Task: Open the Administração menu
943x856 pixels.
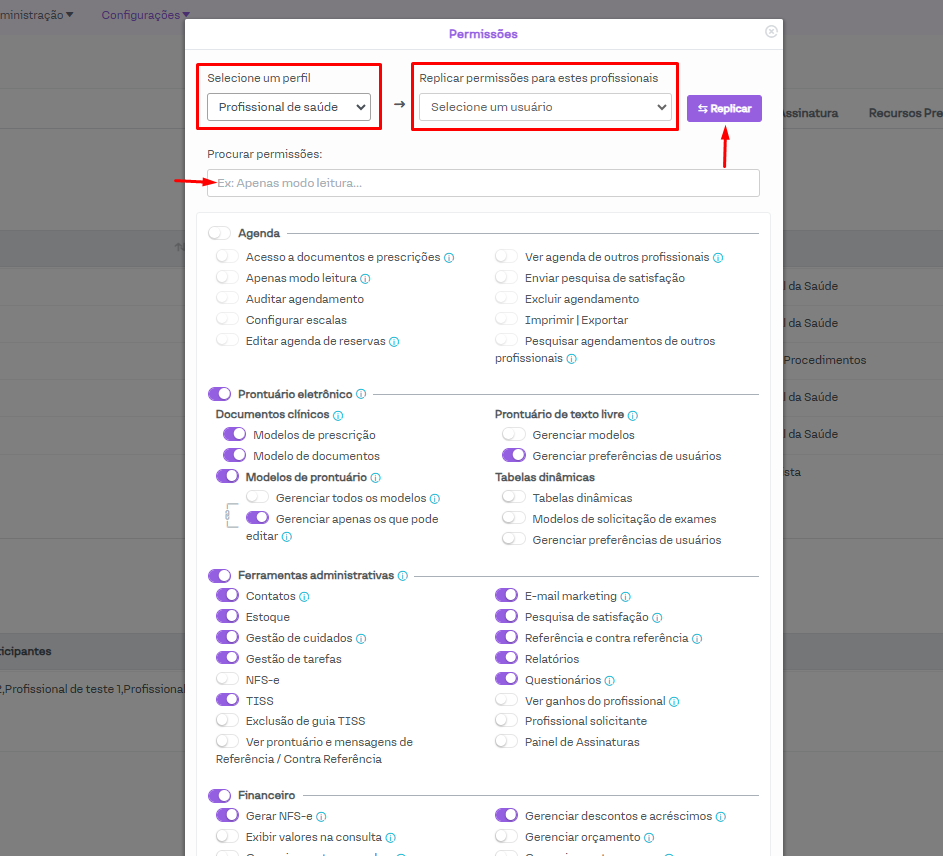Action: [35, 15]
